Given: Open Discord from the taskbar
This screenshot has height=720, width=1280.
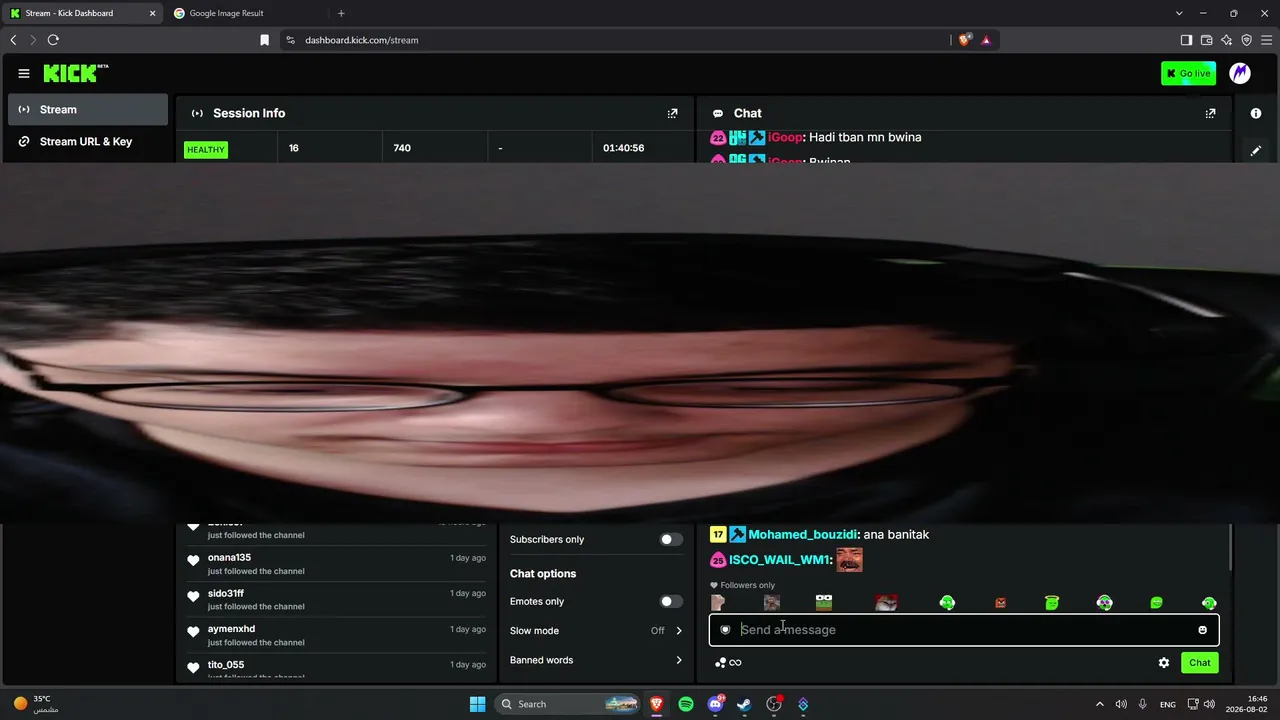Looking at the screenshot, I should (715, 704).
